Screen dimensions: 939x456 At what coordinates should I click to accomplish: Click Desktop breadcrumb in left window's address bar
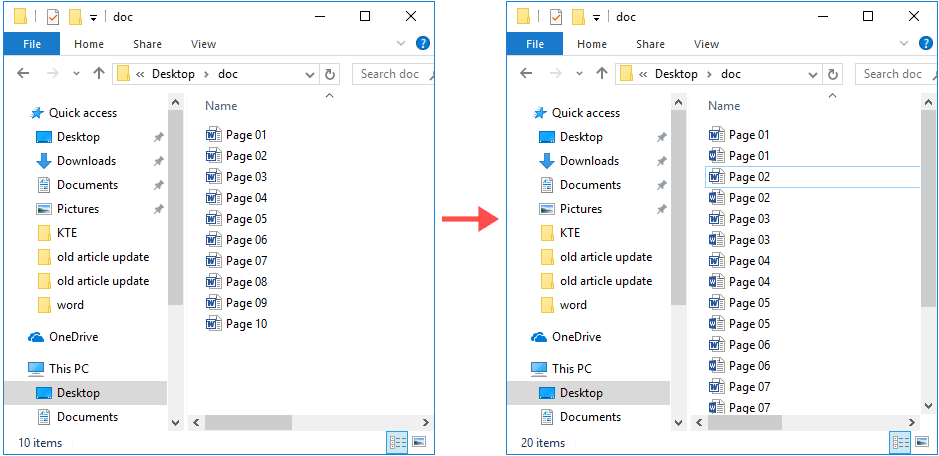pos(173,74)
